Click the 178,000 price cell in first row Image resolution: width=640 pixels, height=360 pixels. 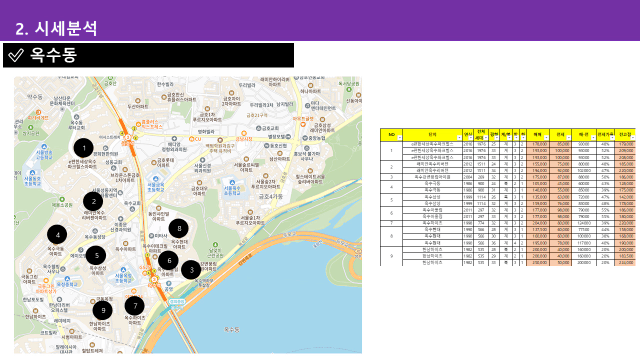(538, 144)
